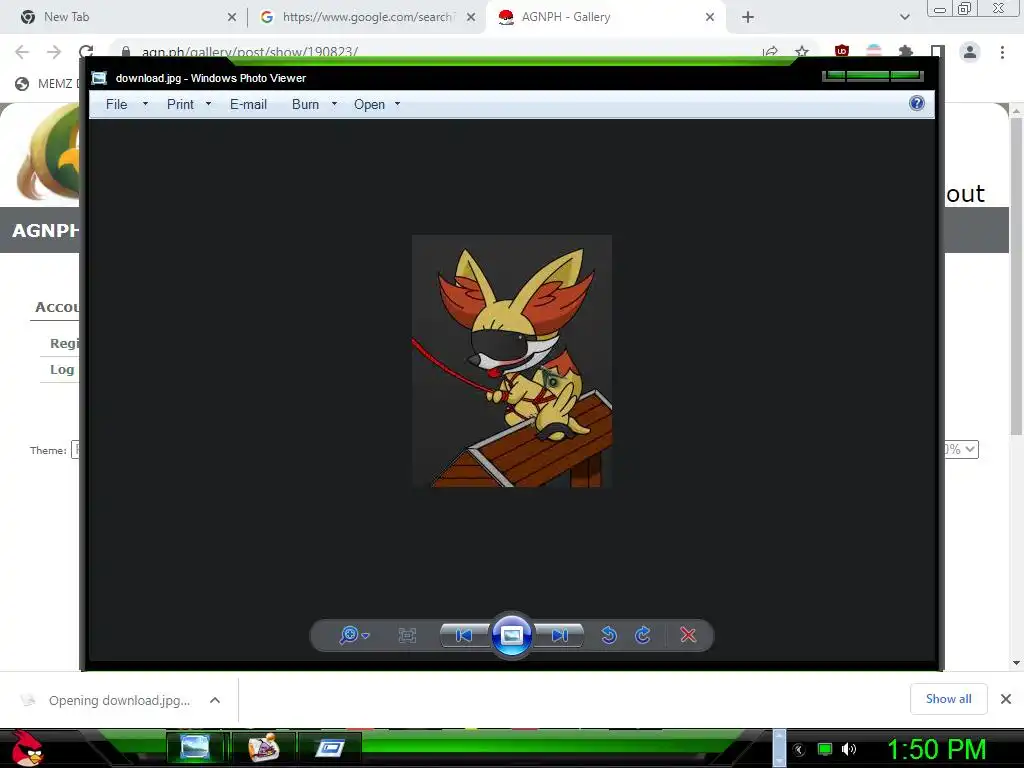Rotate the image counterclockwise

tap(609, 635)
